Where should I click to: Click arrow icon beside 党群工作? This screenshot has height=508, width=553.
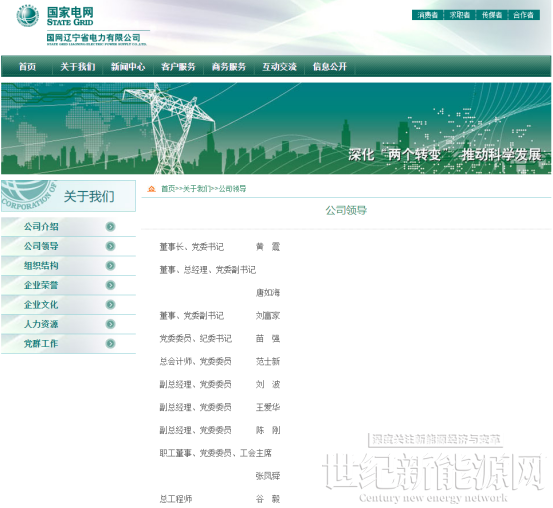[110, 343]
